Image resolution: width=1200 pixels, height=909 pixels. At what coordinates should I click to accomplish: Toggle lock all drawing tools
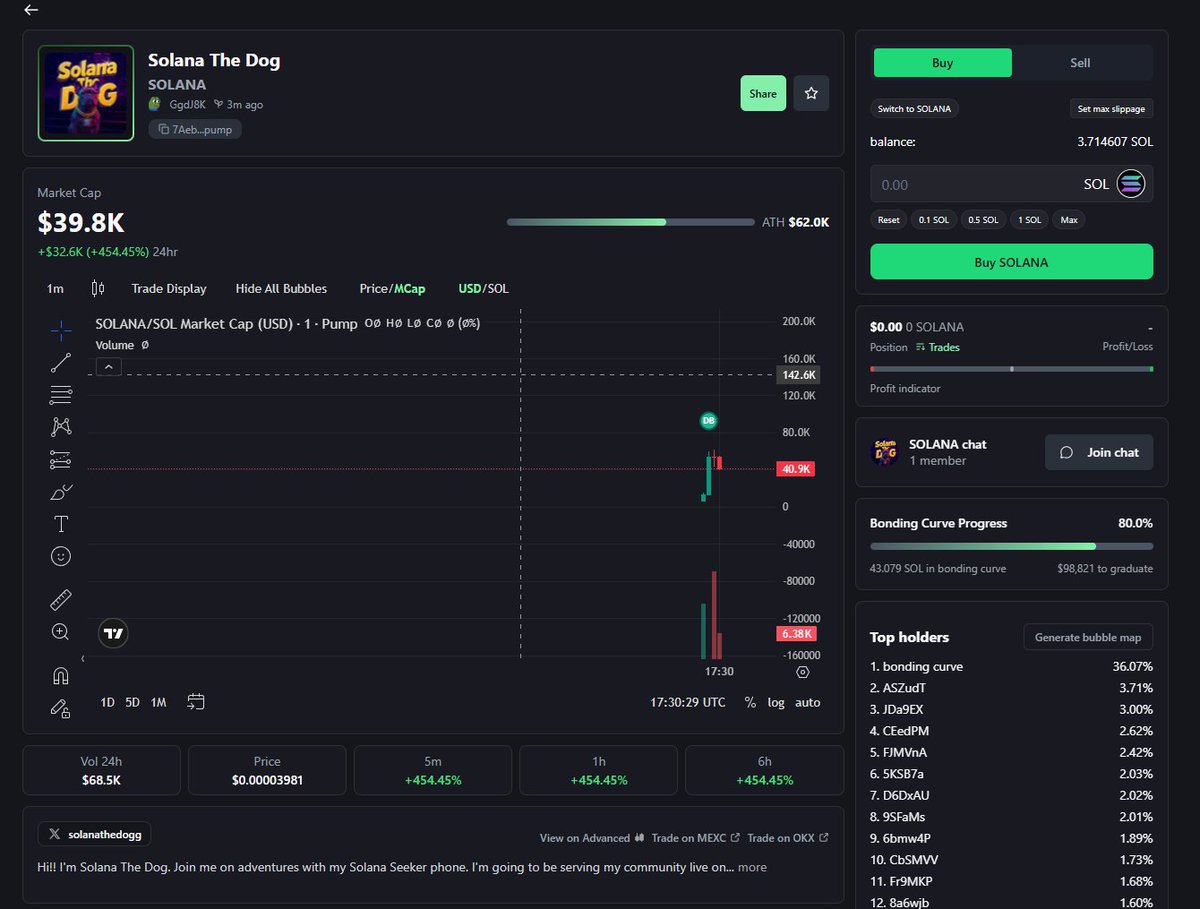(61, 708)
